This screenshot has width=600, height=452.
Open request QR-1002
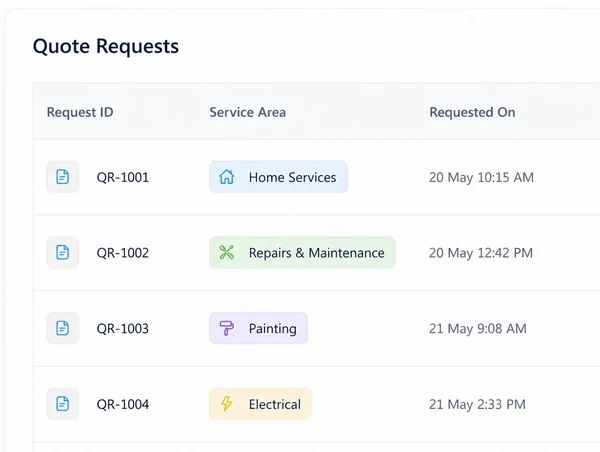coord(122,253)
